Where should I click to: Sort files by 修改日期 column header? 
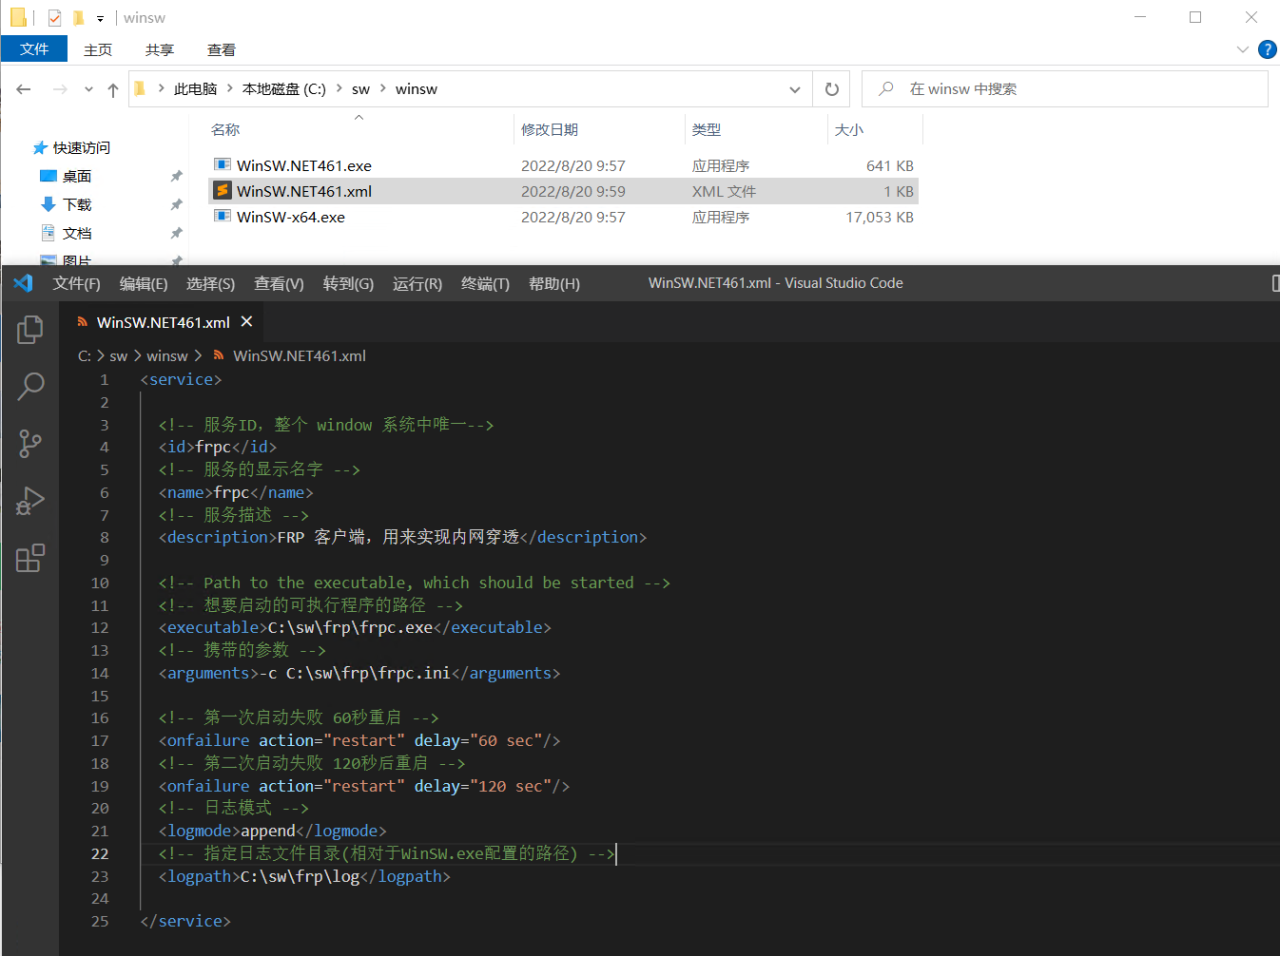(x=550, y=130)
